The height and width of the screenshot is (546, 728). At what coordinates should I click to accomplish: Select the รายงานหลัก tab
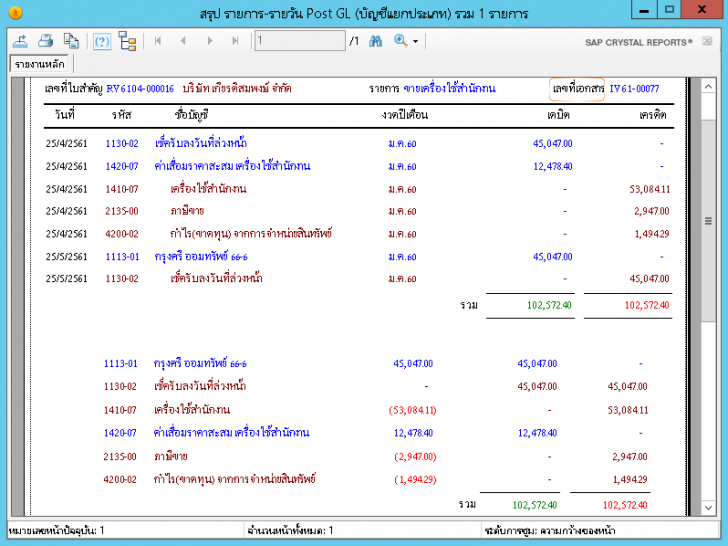coord(40,64)
